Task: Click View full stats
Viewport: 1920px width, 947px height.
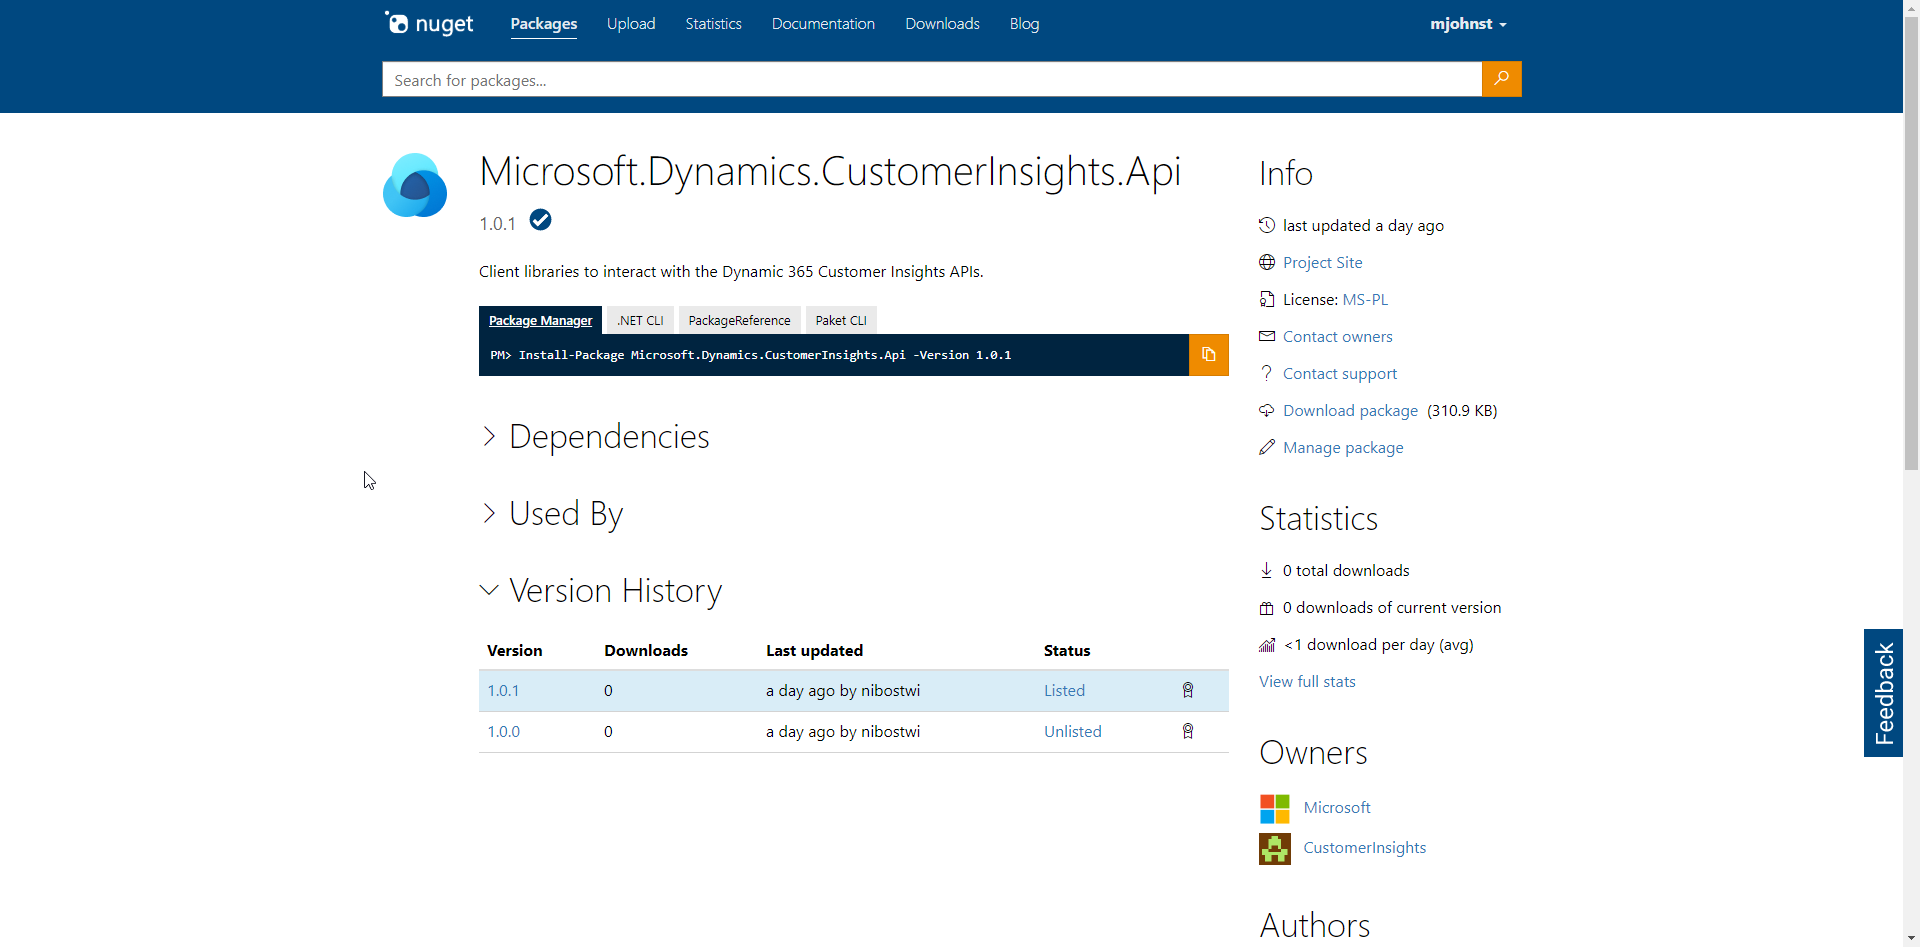Action: 1306,681
